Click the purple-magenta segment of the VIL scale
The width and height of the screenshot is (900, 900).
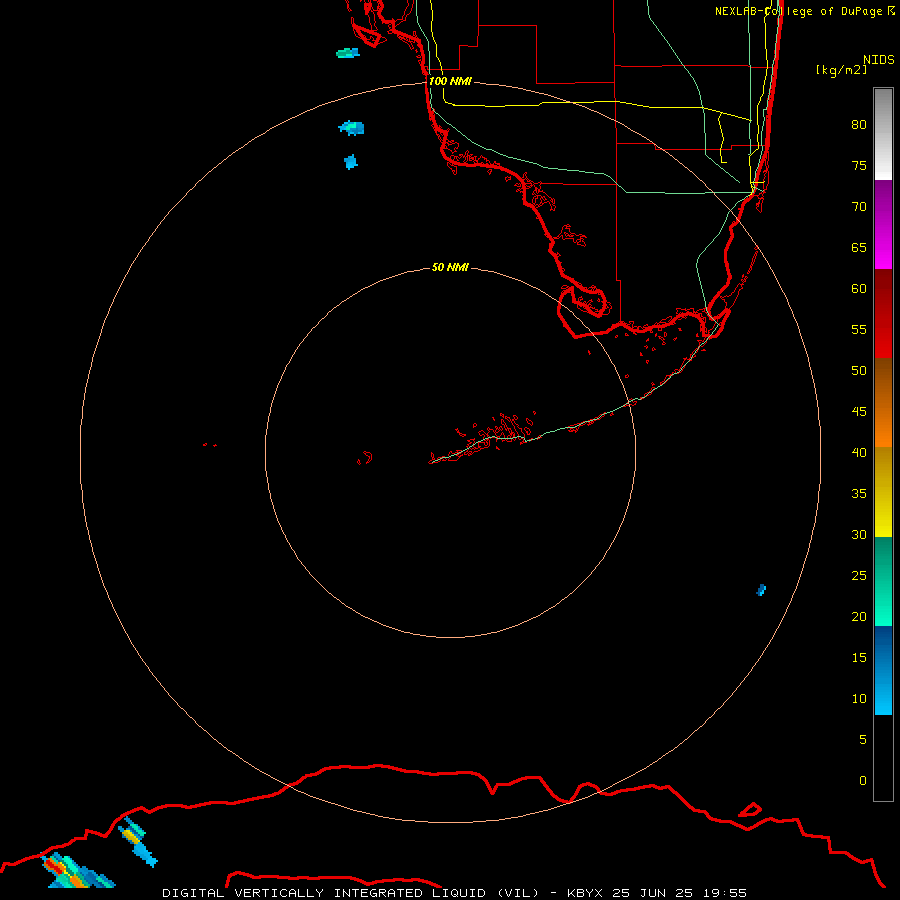883,224
